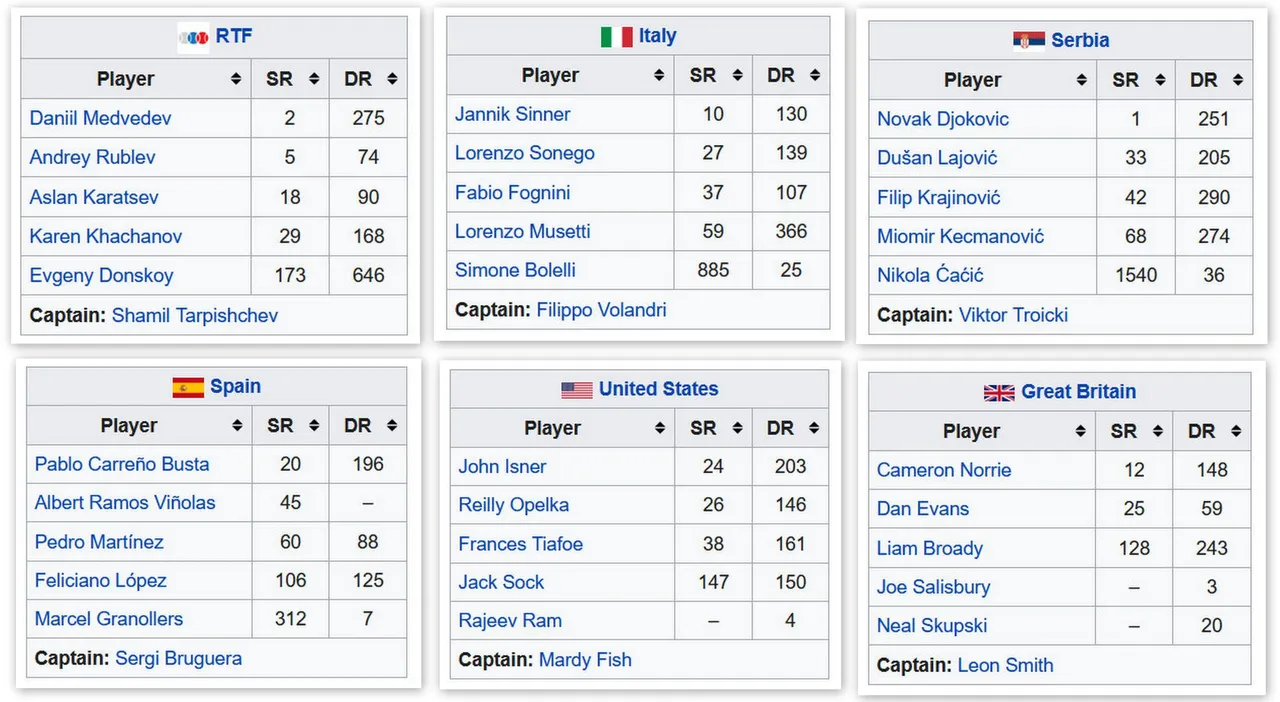Screen dimensions: 1280x702
Task: Open the Great Britain team heading link
Action: tap(1078, 392)
